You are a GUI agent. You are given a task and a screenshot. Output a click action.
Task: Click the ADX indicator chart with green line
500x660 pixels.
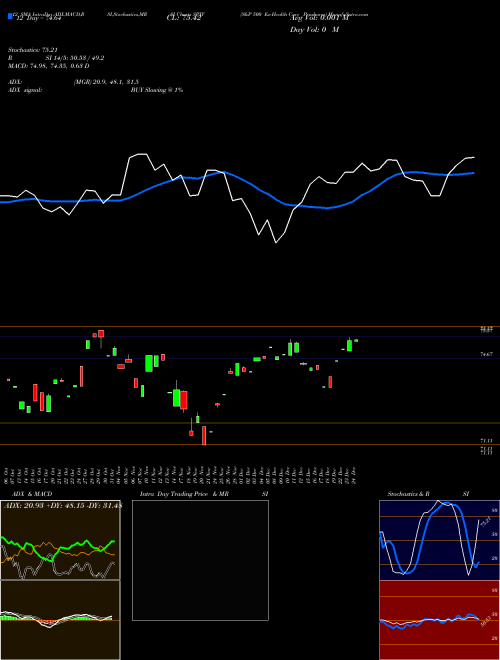pyautogui.click(x=60, y=540)
